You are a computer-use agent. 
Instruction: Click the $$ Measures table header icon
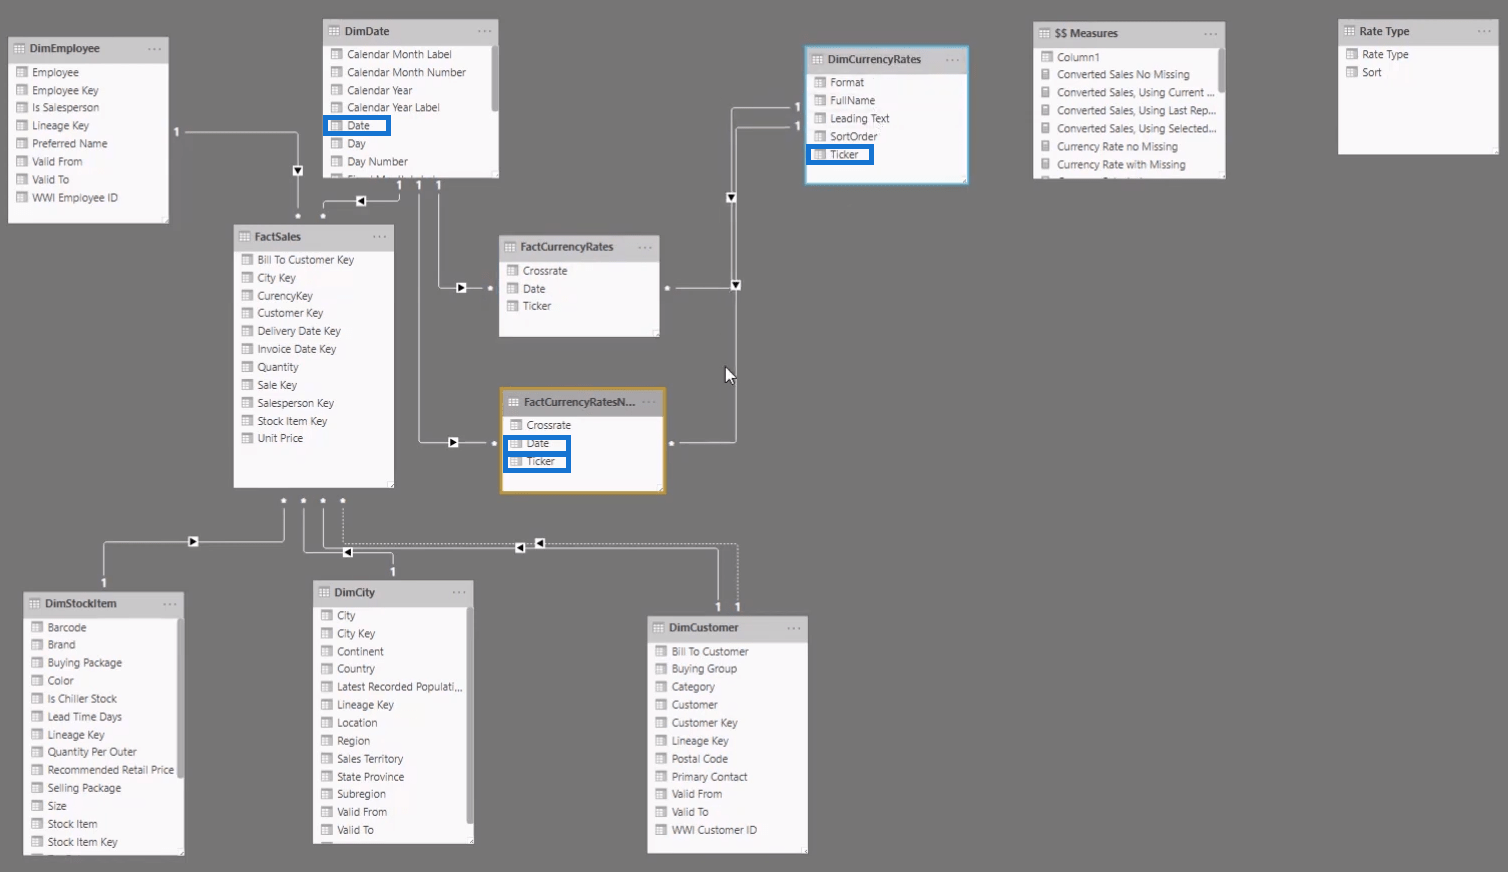click(x=1045, y=34)
